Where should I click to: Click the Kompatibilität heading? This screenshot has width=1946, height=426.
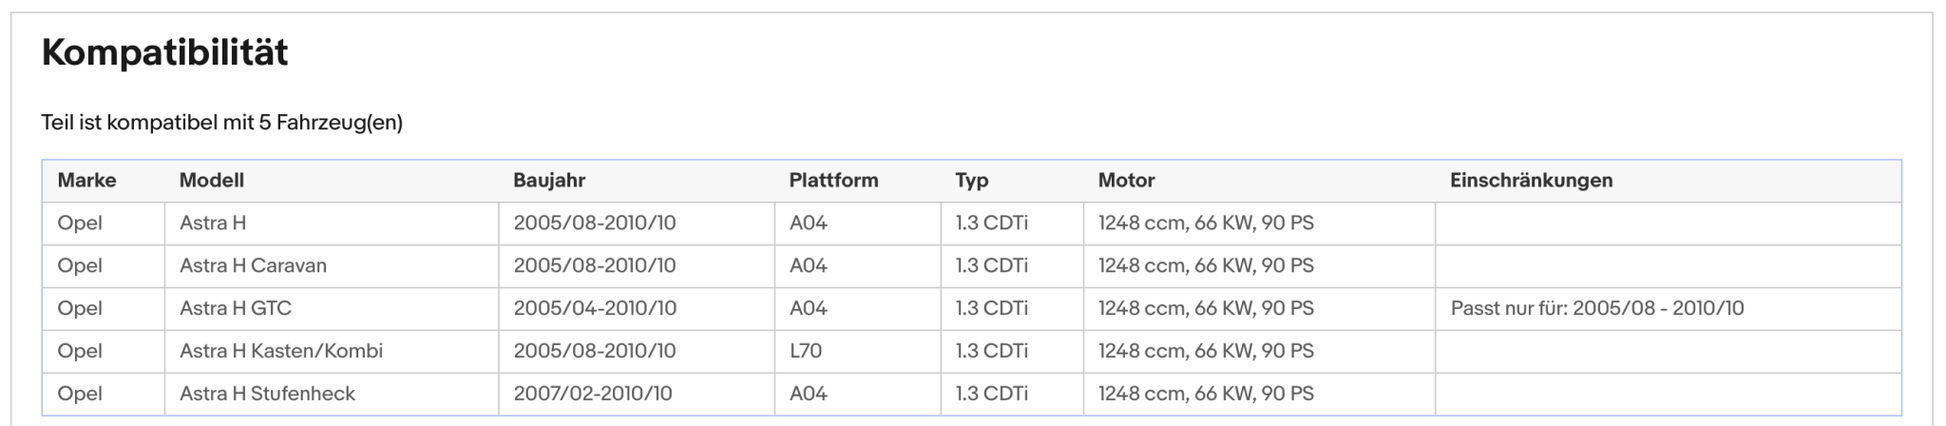click(x=164, y=52)
